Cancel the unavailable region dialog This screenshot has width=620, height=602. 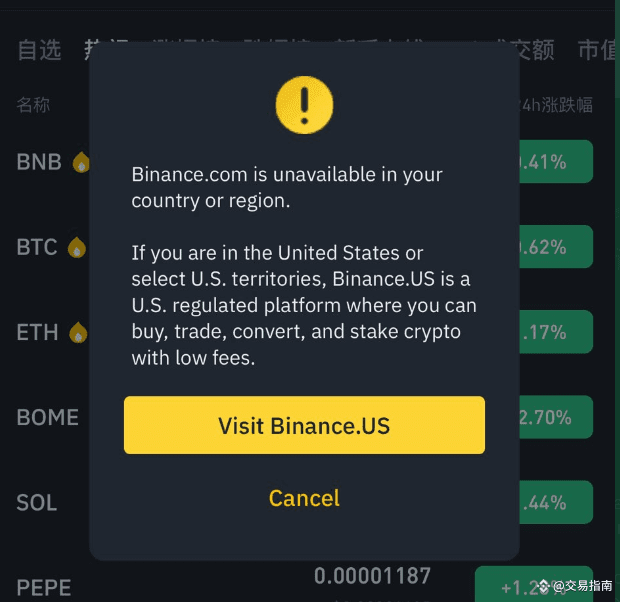click(x=304, y=498)
